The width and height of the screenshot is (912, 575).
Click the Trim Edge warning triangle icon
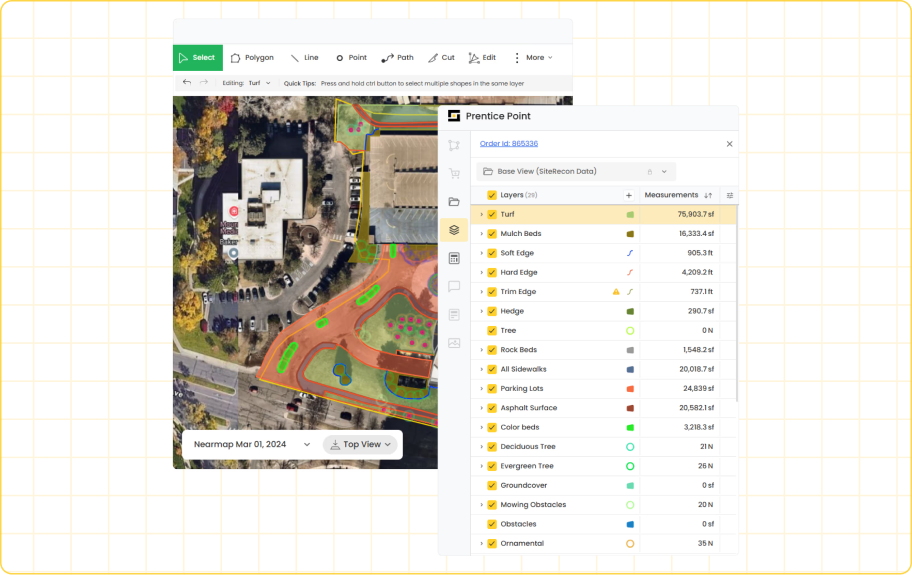[x=616, y=292]
